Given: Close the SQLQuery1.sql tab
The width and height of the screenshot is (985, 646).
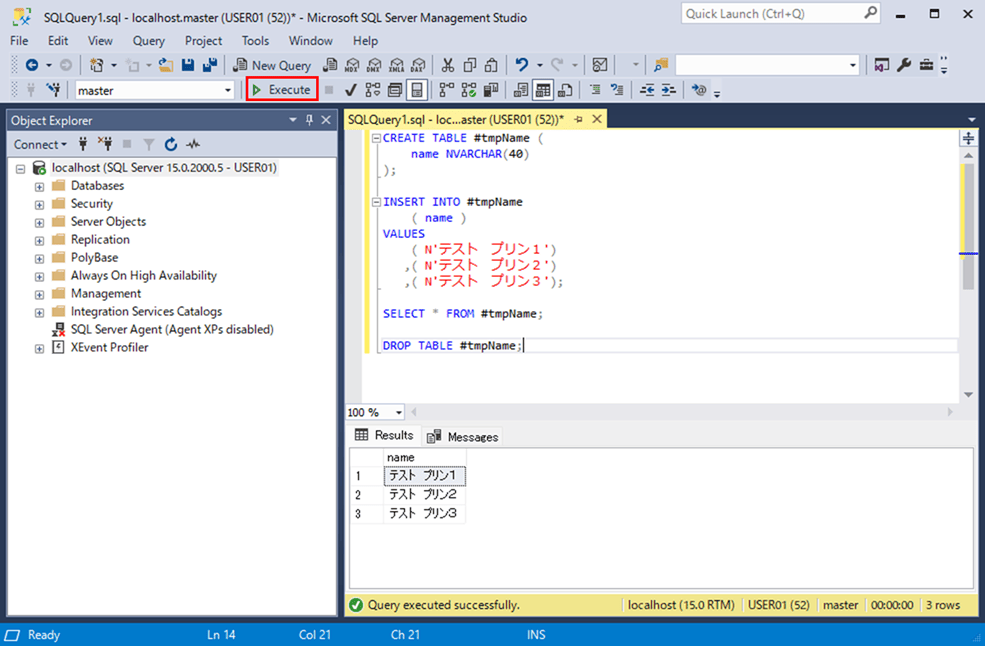Looking at the screenshot, I should click(597, 119).
